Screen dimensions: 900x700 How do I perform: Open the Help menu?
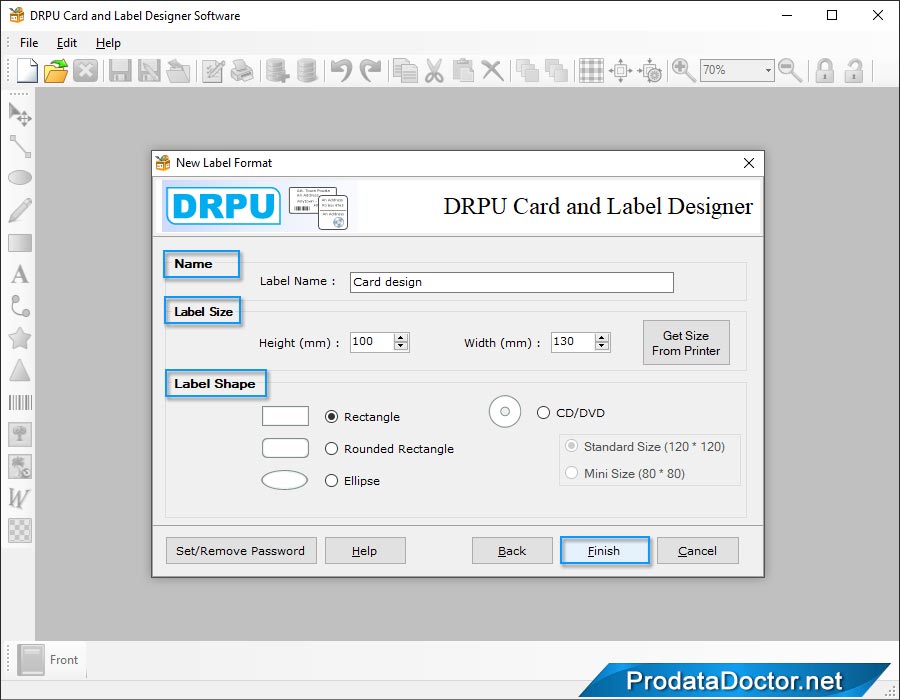click(x=108, y=43)
